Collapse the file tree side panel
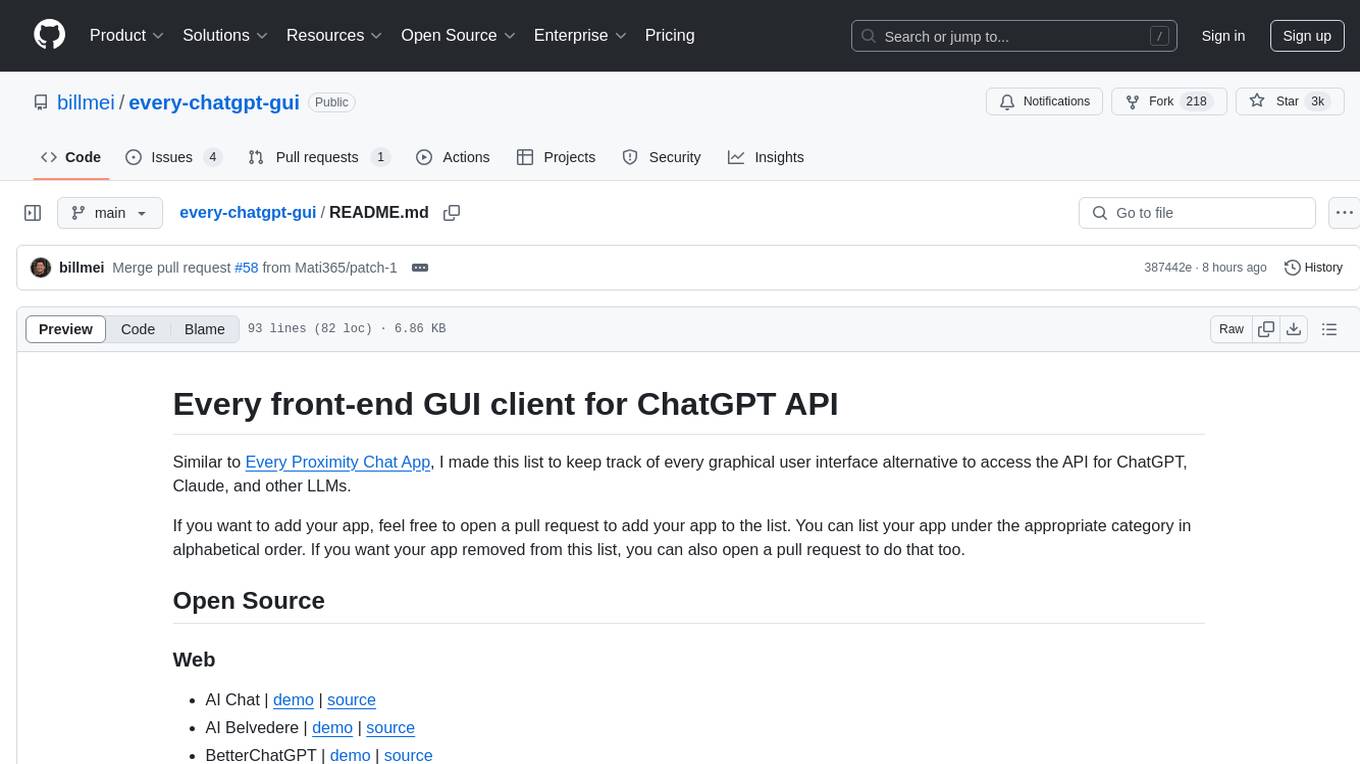Screen dimensions: 1360x764 [x=33, y=213]
